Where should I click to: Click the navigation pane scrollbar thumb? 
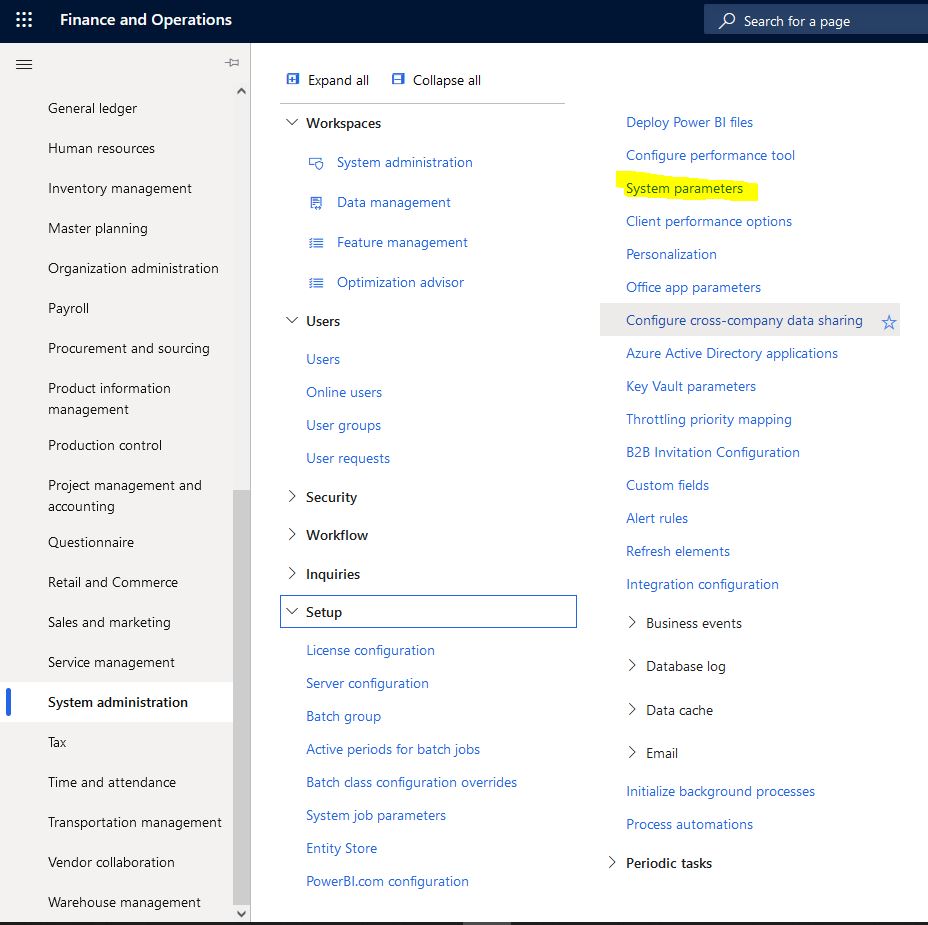[x=241, y=697]
